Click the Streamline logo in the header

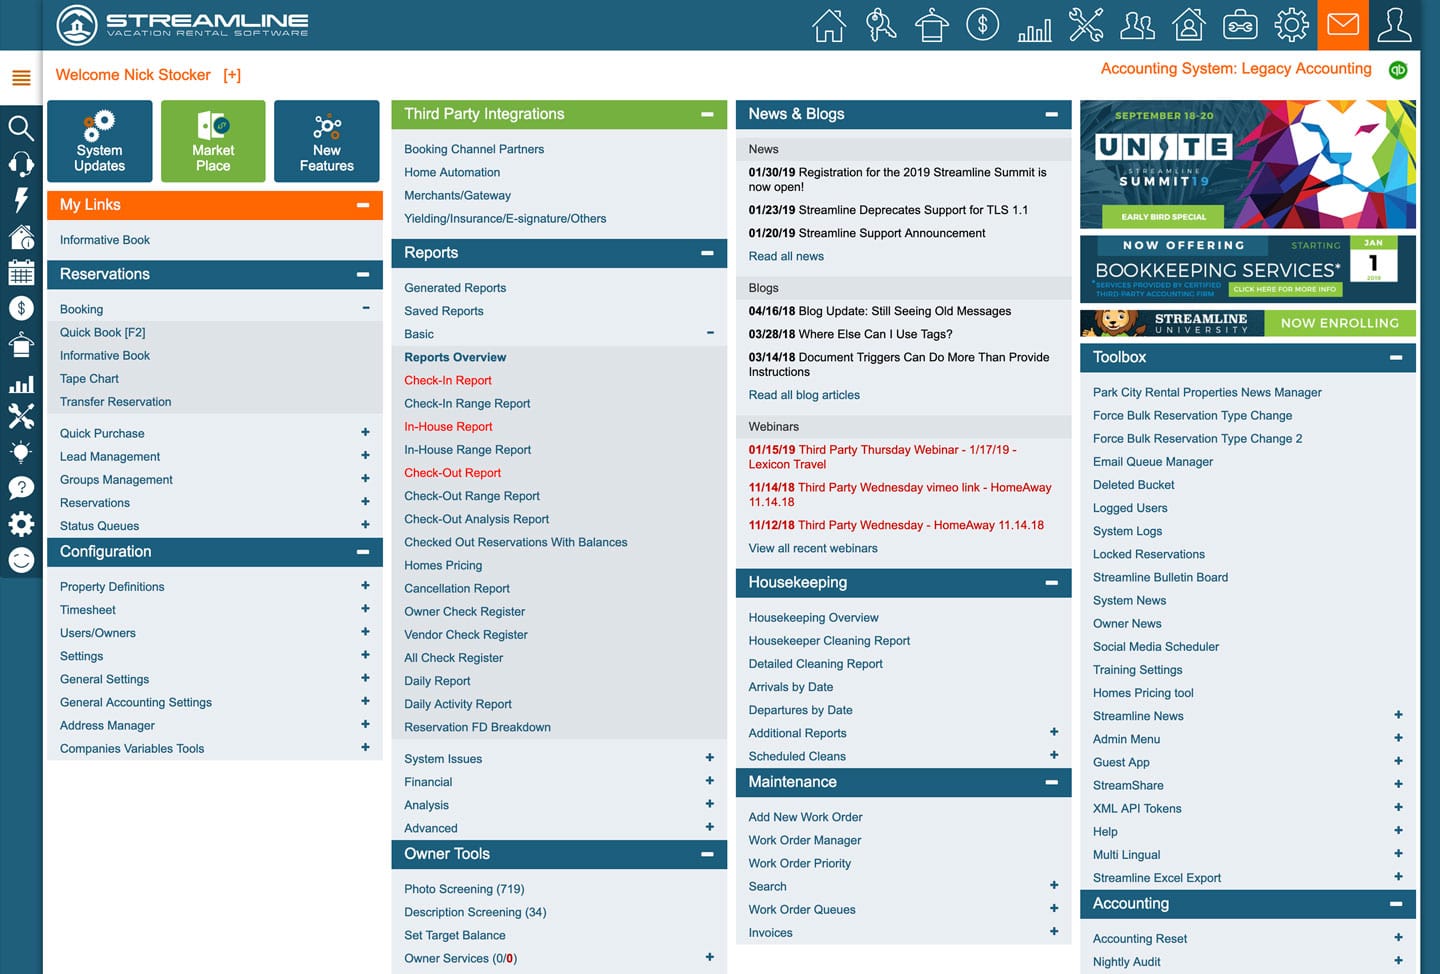point(180,24)
